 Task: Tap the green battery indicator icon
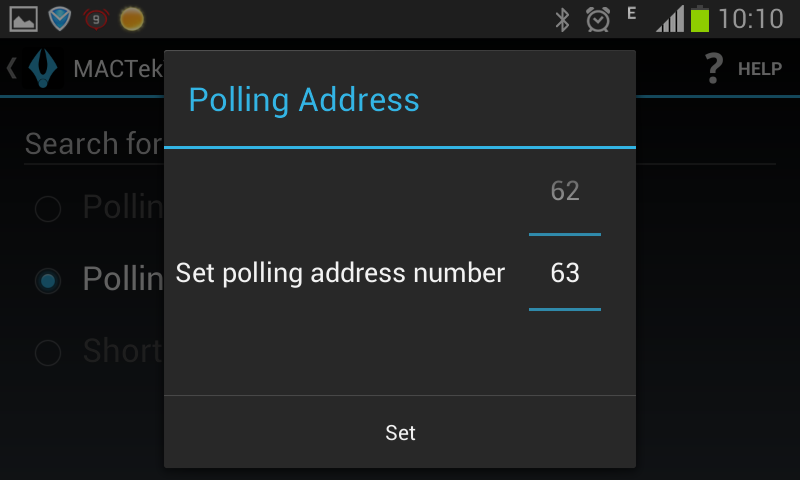coord(700,18)
